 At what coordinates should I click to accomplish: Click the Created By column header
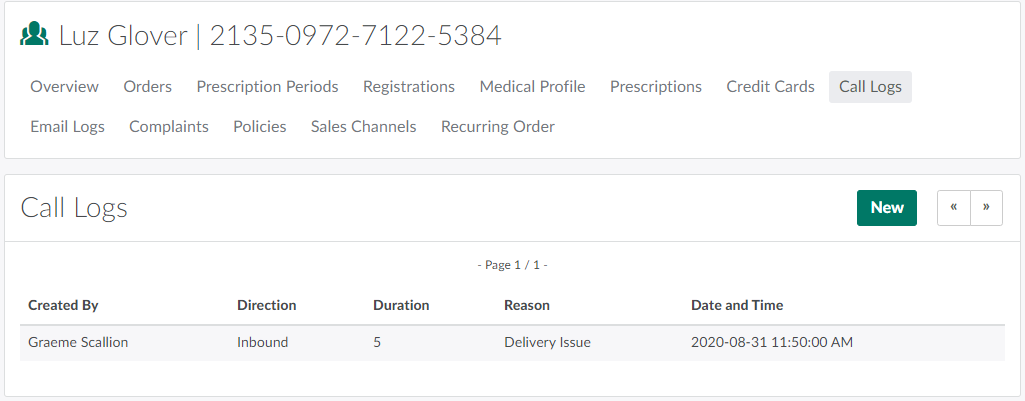tap(63, 305)
